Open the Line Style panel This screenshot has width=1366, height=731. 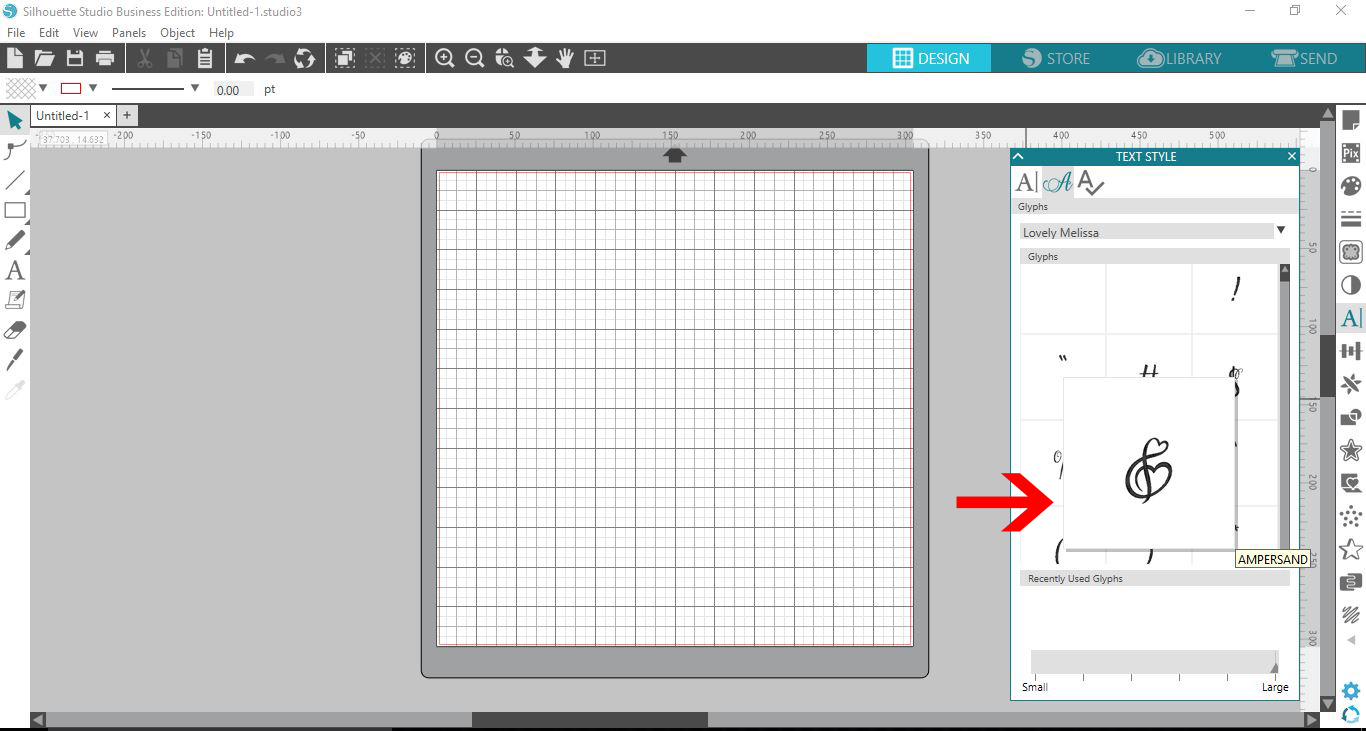tap(1351, 220)
